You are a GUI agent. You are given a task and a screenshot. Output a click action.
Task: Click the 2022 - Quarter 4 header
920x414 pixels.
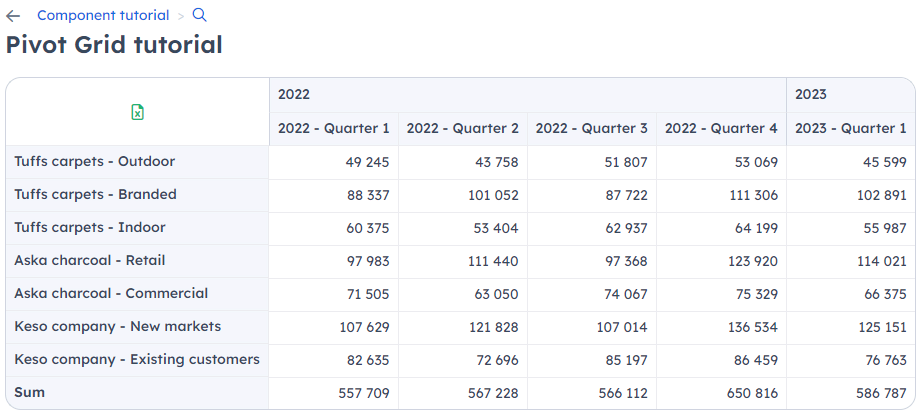[722, 128]
